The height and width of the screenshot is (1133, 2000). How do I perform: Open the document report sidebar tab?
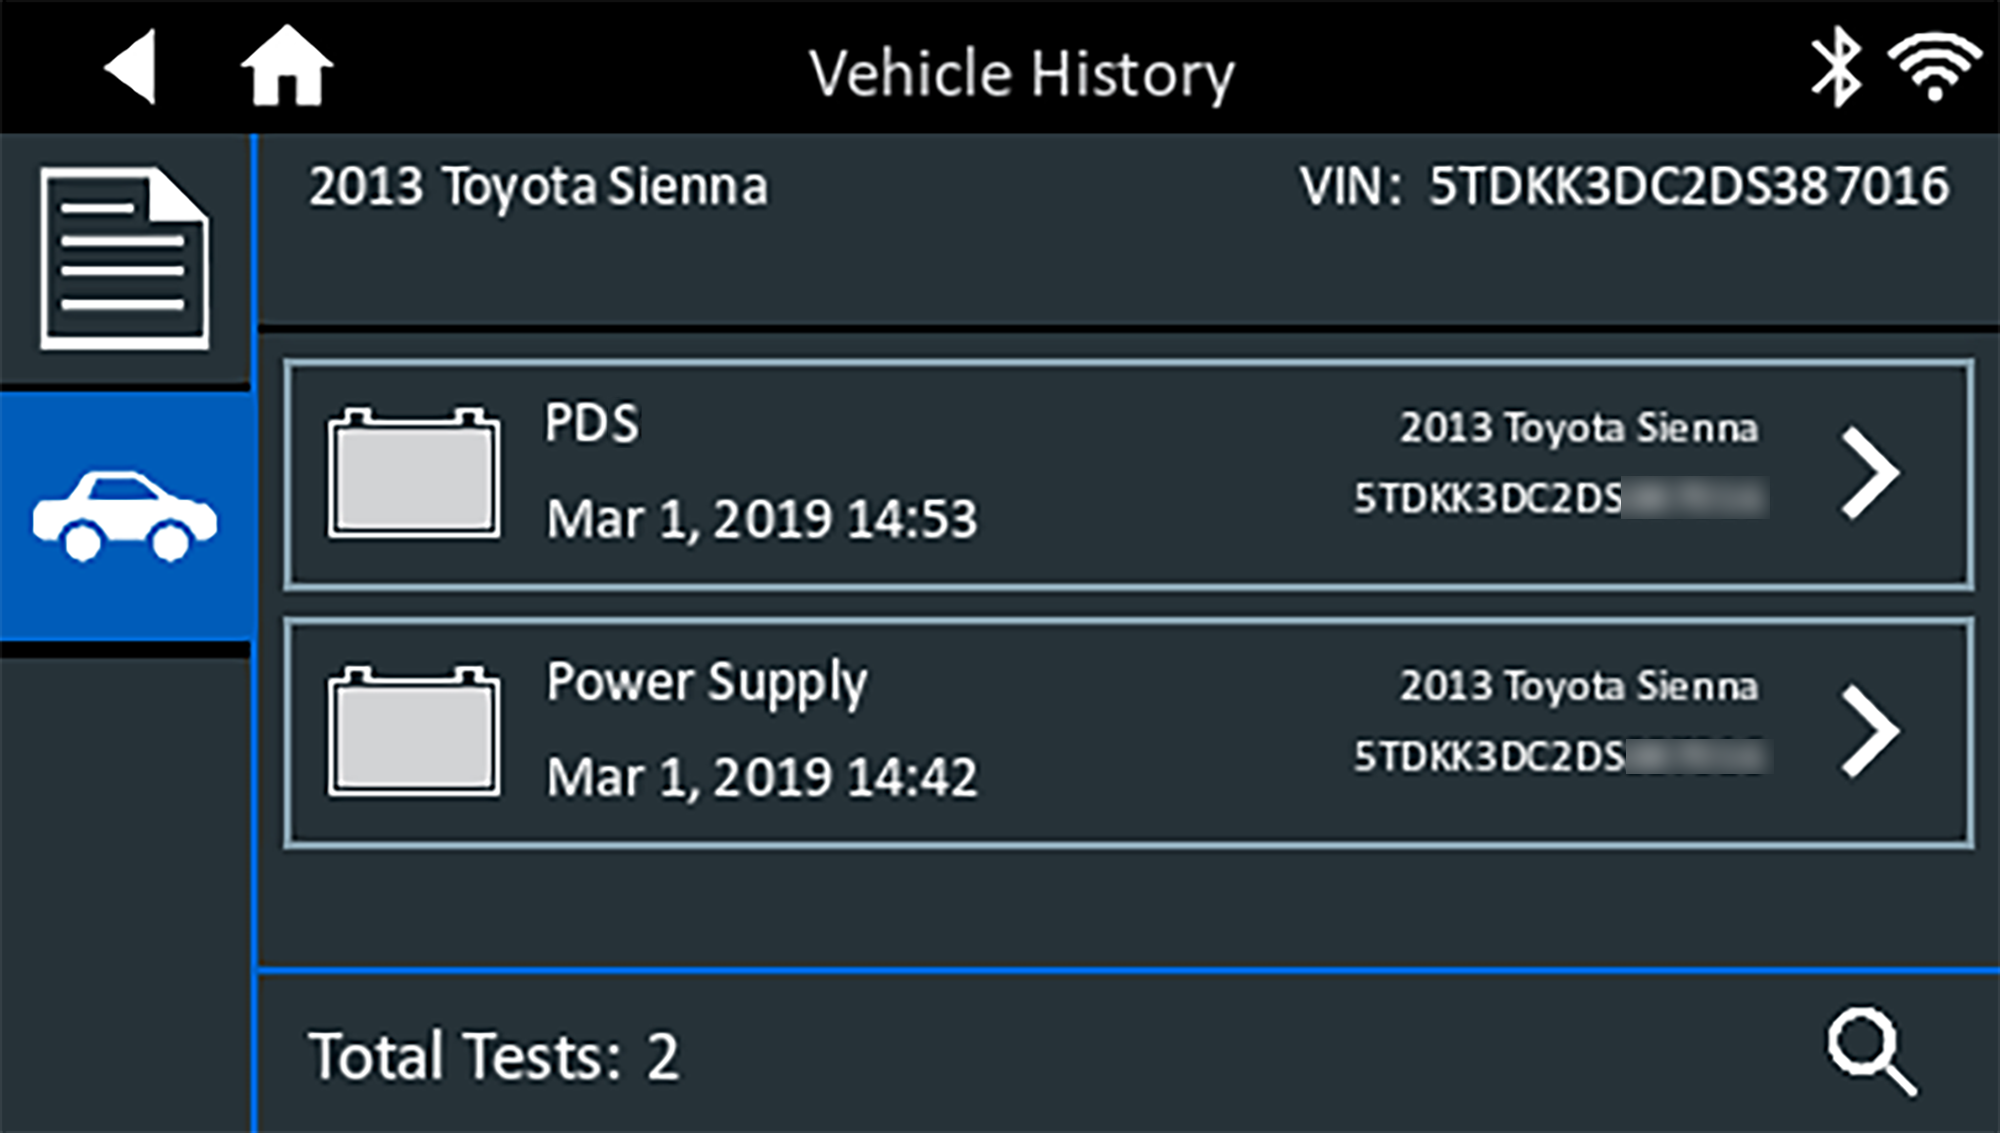(x=125, y=259)
